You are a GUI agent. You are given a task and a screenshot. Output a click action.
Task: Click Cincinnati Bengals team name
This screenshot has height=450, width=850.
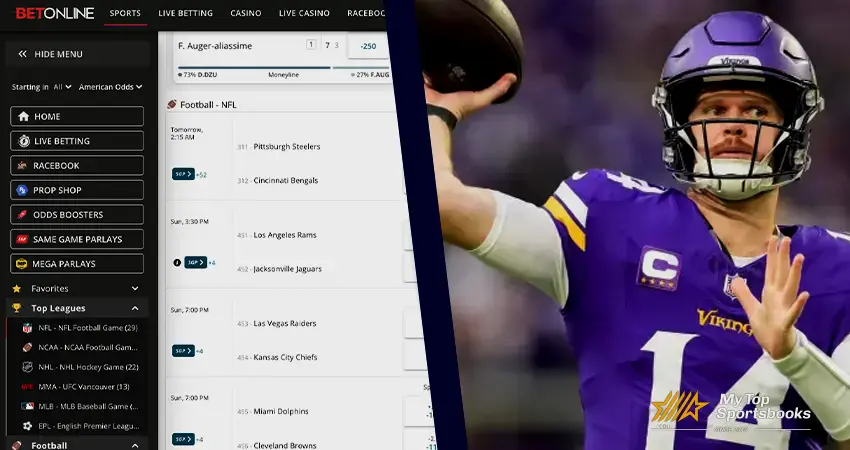pyautogui.click(x=286, y=181)
